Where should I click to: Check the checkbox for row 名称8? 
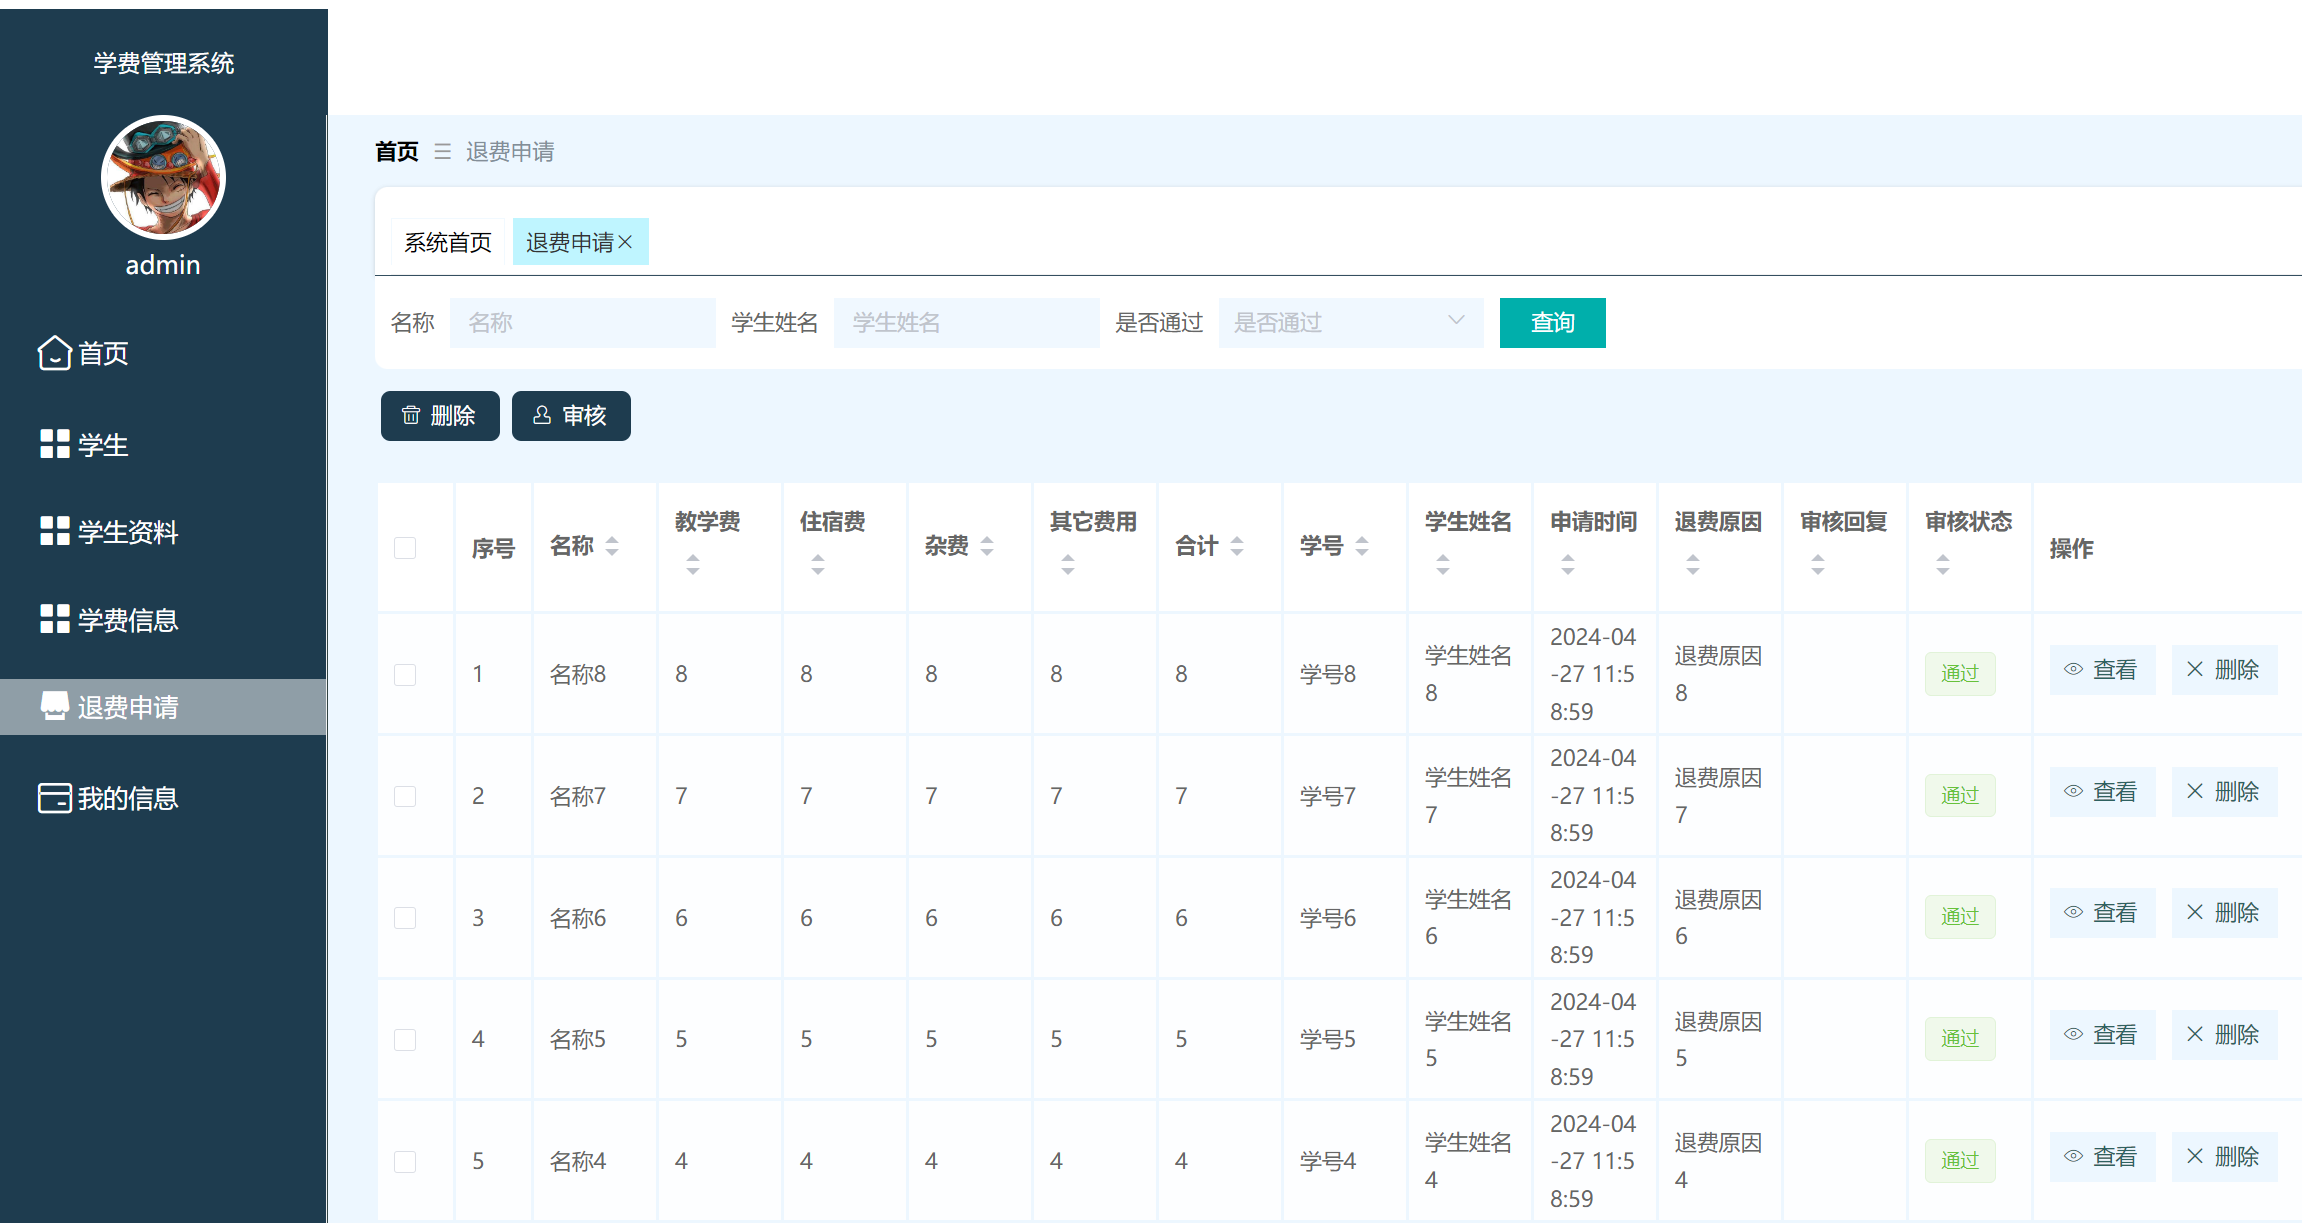[x=405, y=675]
